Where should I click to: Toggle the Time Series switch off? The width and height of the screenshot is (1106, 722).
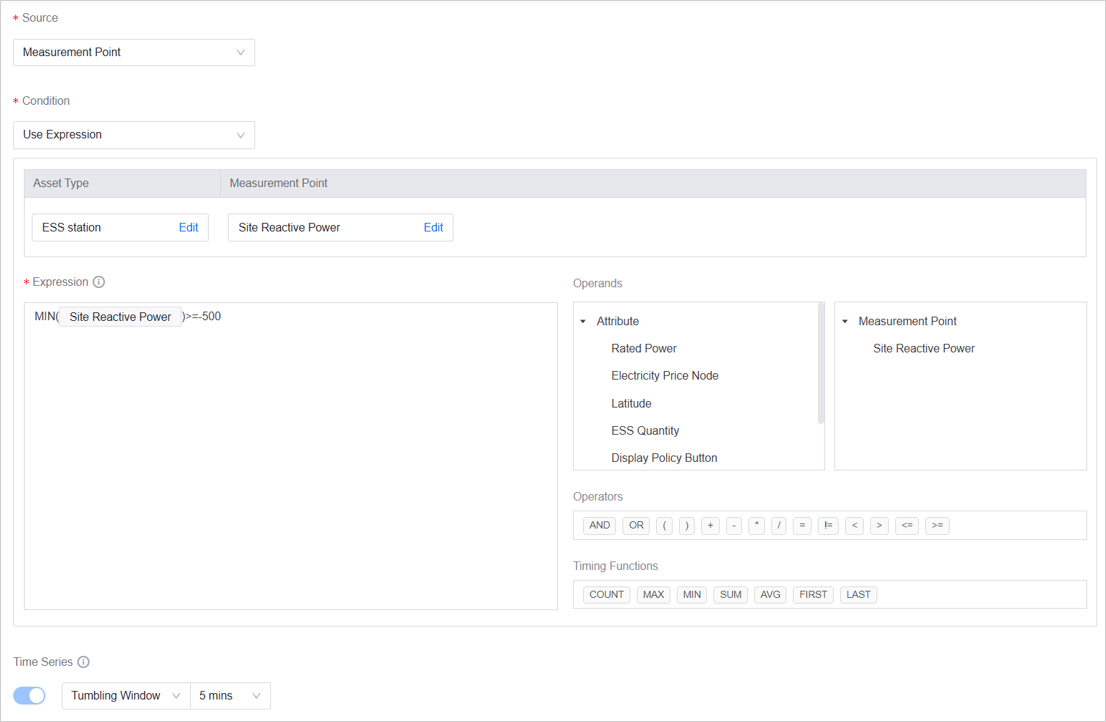30,696
